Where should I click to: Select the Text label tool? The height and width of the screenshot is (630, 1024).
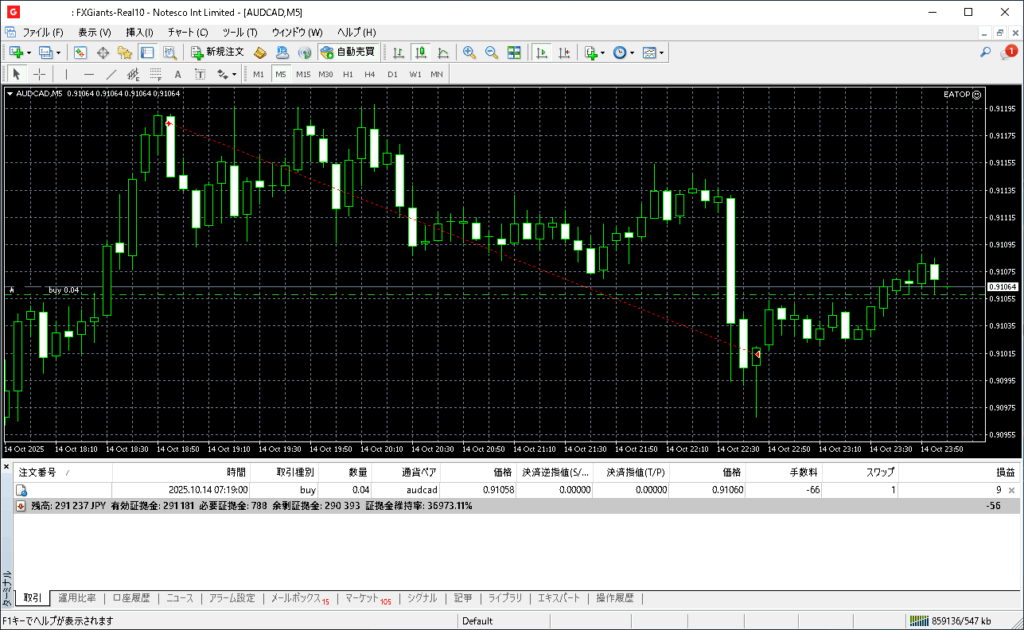[178, 74]
